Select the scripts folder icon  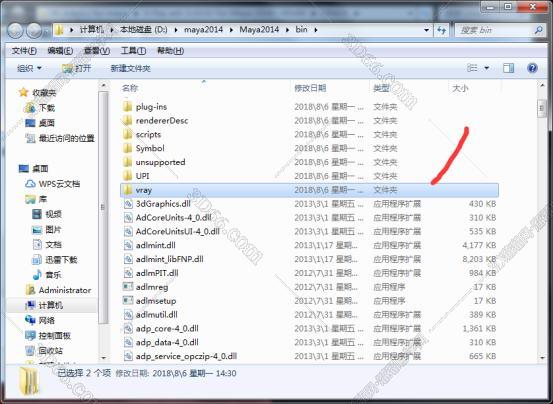point(127,134)
